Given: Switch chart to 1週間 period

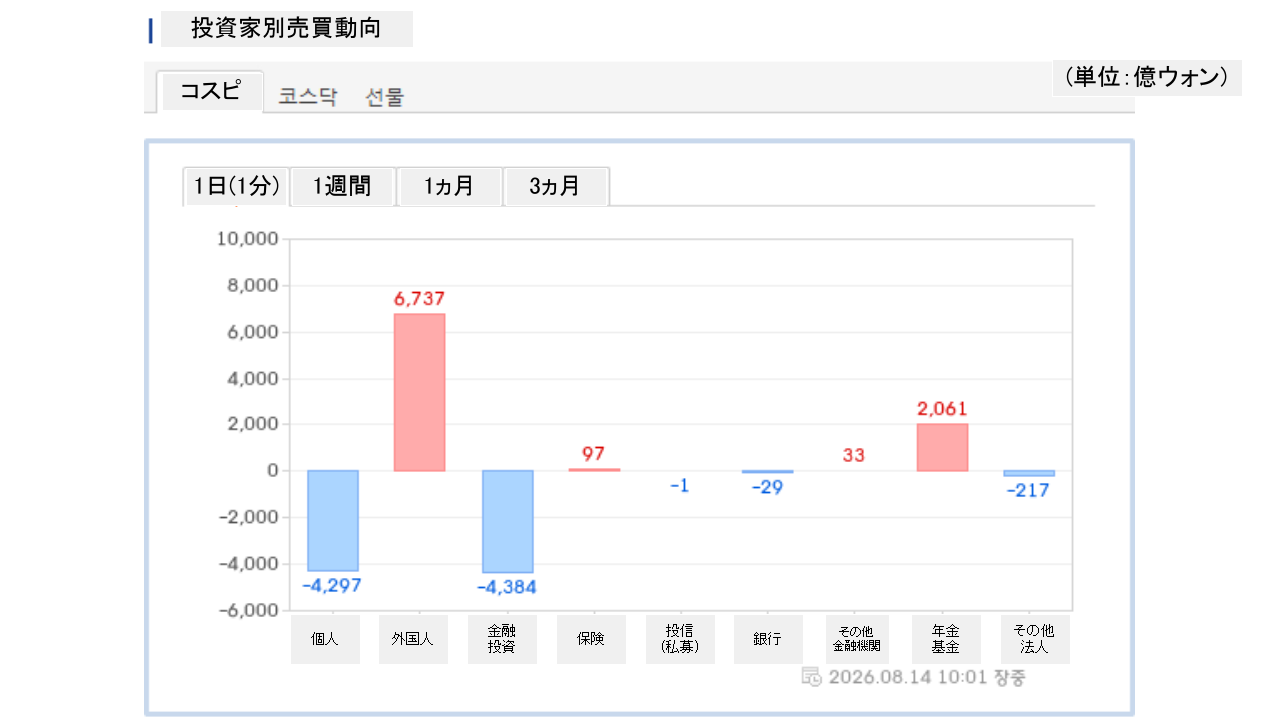Looking at the screenshot, I should point(343,186).
